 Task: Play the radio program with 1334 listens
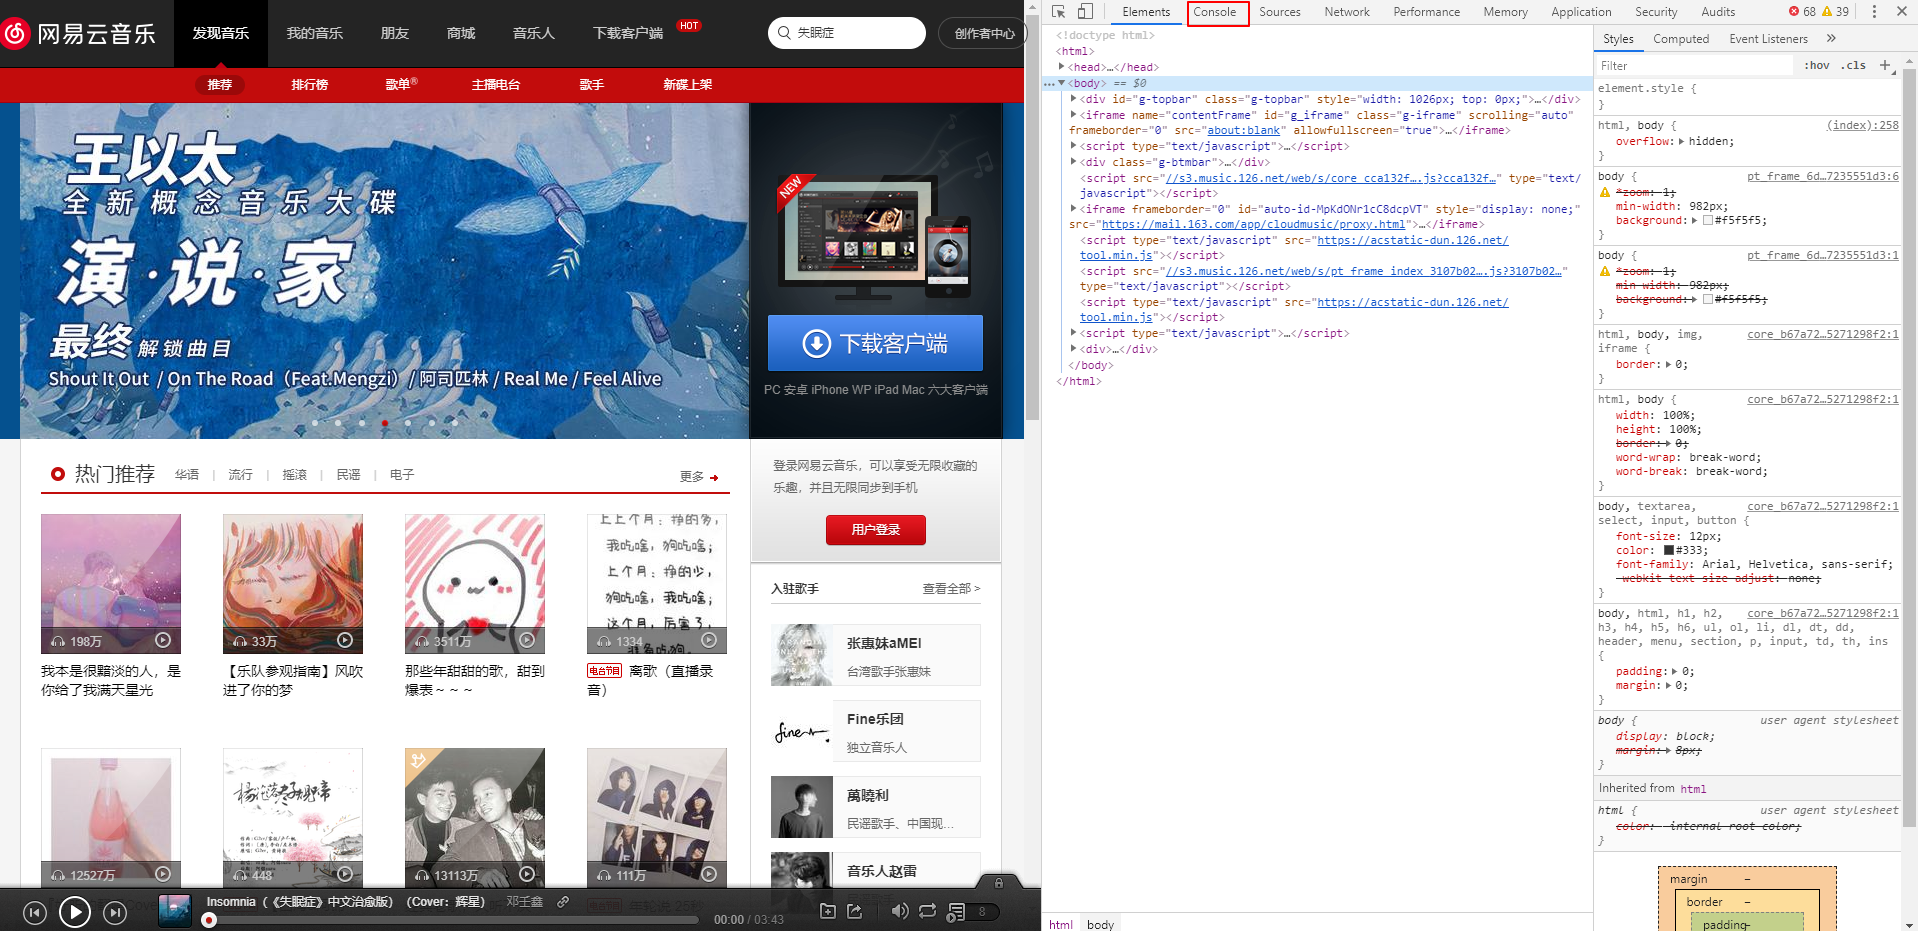(709, 640)
